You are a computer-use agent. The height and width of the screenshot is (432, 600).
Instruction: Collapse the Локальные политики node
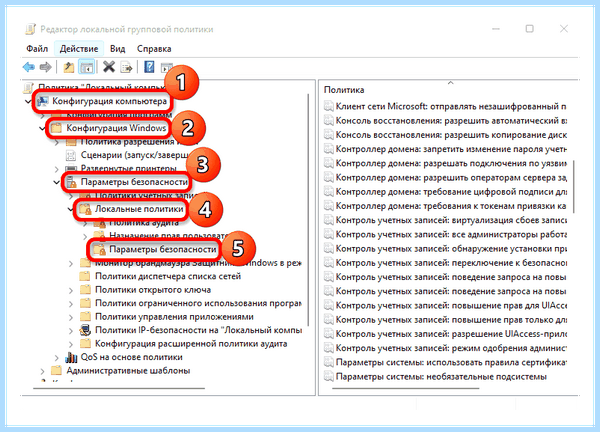pyautogui.click(x=71, y=209)
